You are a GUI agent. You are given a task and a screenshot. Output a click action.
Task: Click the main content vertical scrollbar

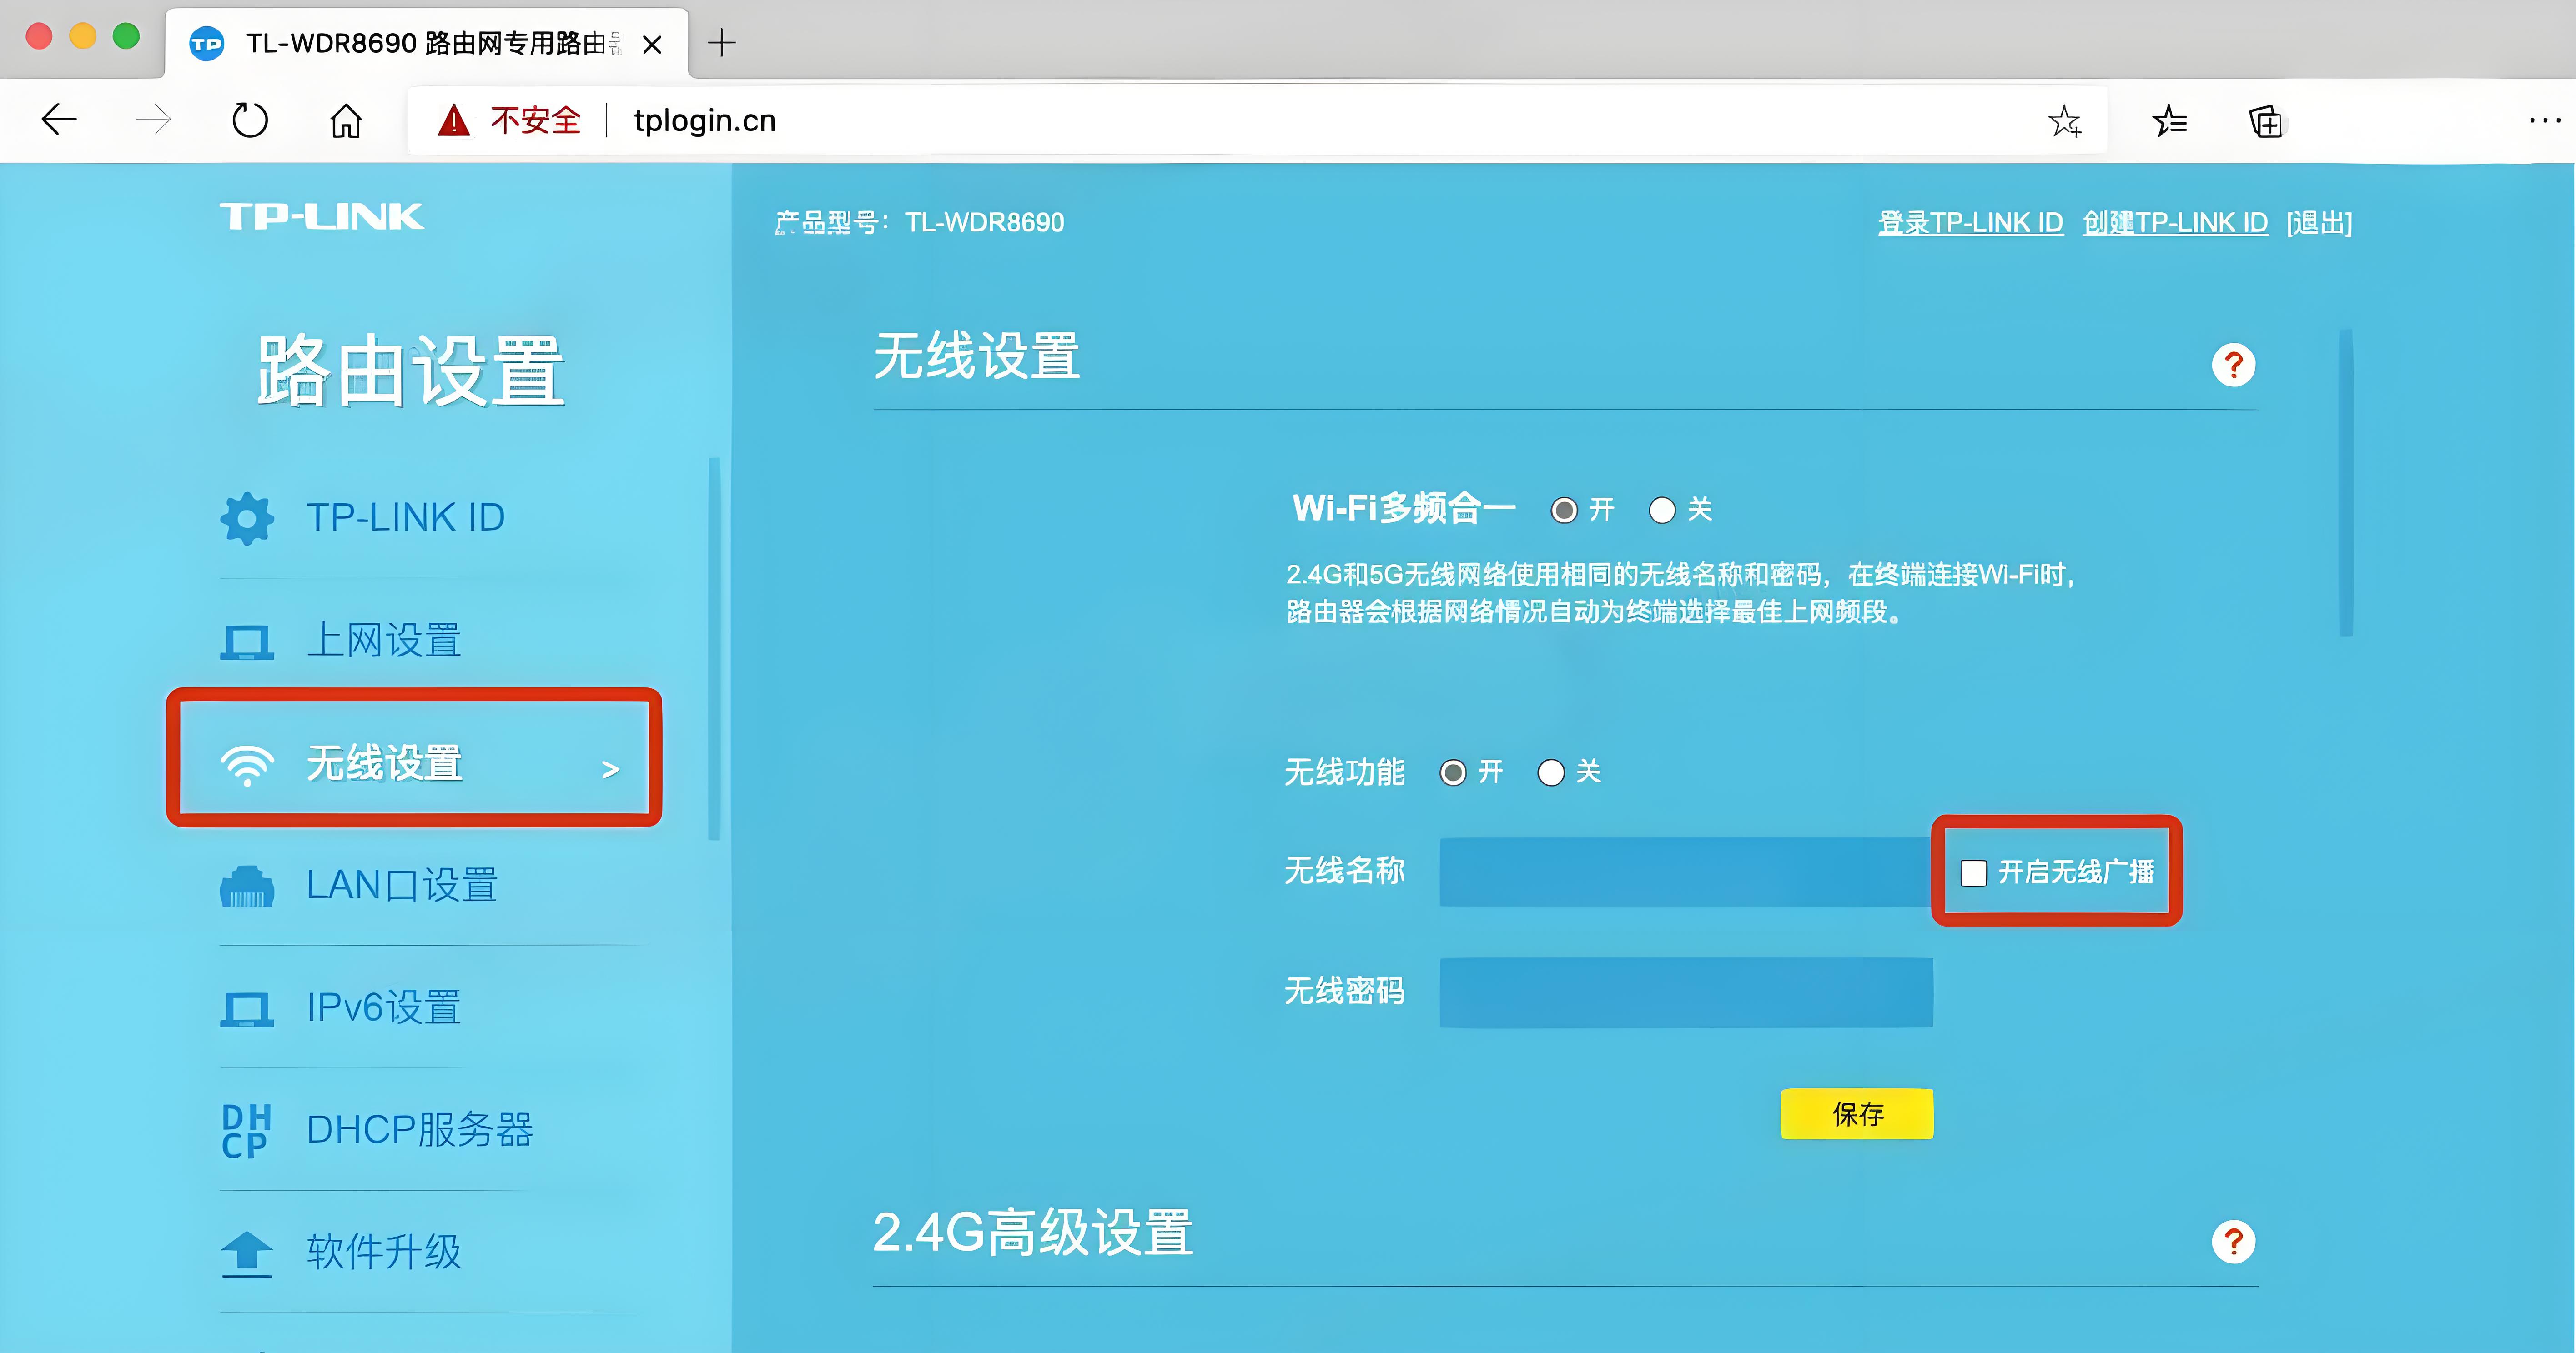[2346, 482]
